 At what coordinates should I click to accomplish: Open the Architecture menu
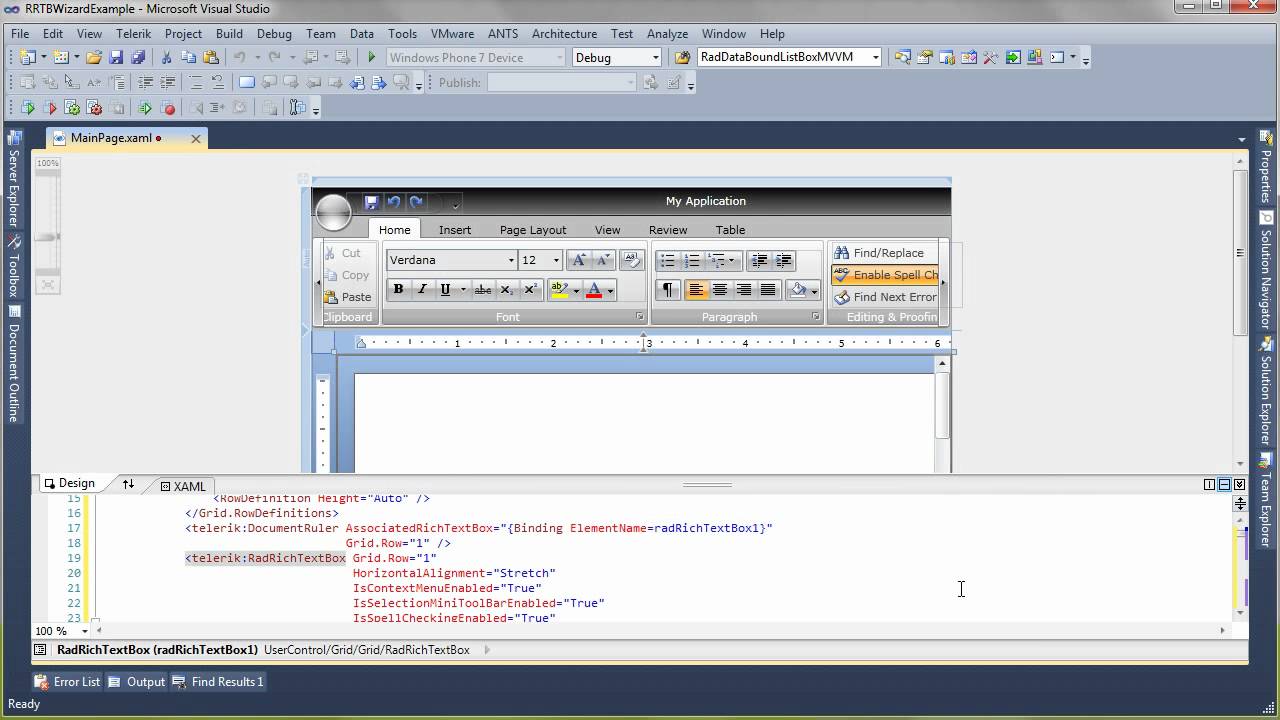click(564, 33)
